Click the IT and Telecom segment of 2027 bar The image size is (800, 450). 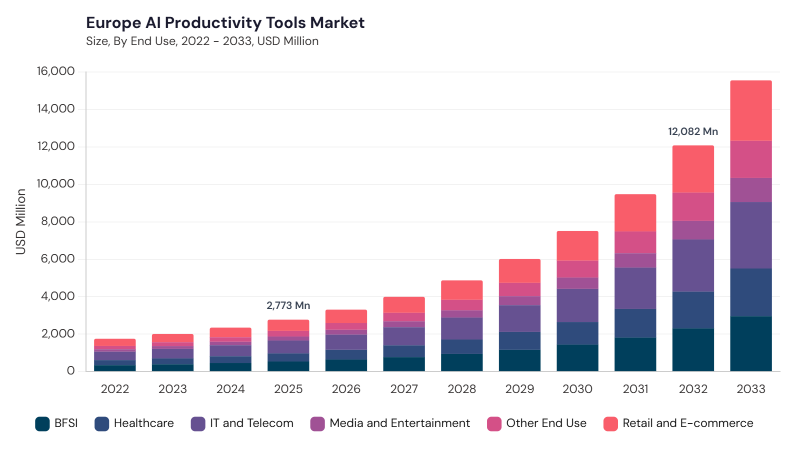tap(404, 337)
